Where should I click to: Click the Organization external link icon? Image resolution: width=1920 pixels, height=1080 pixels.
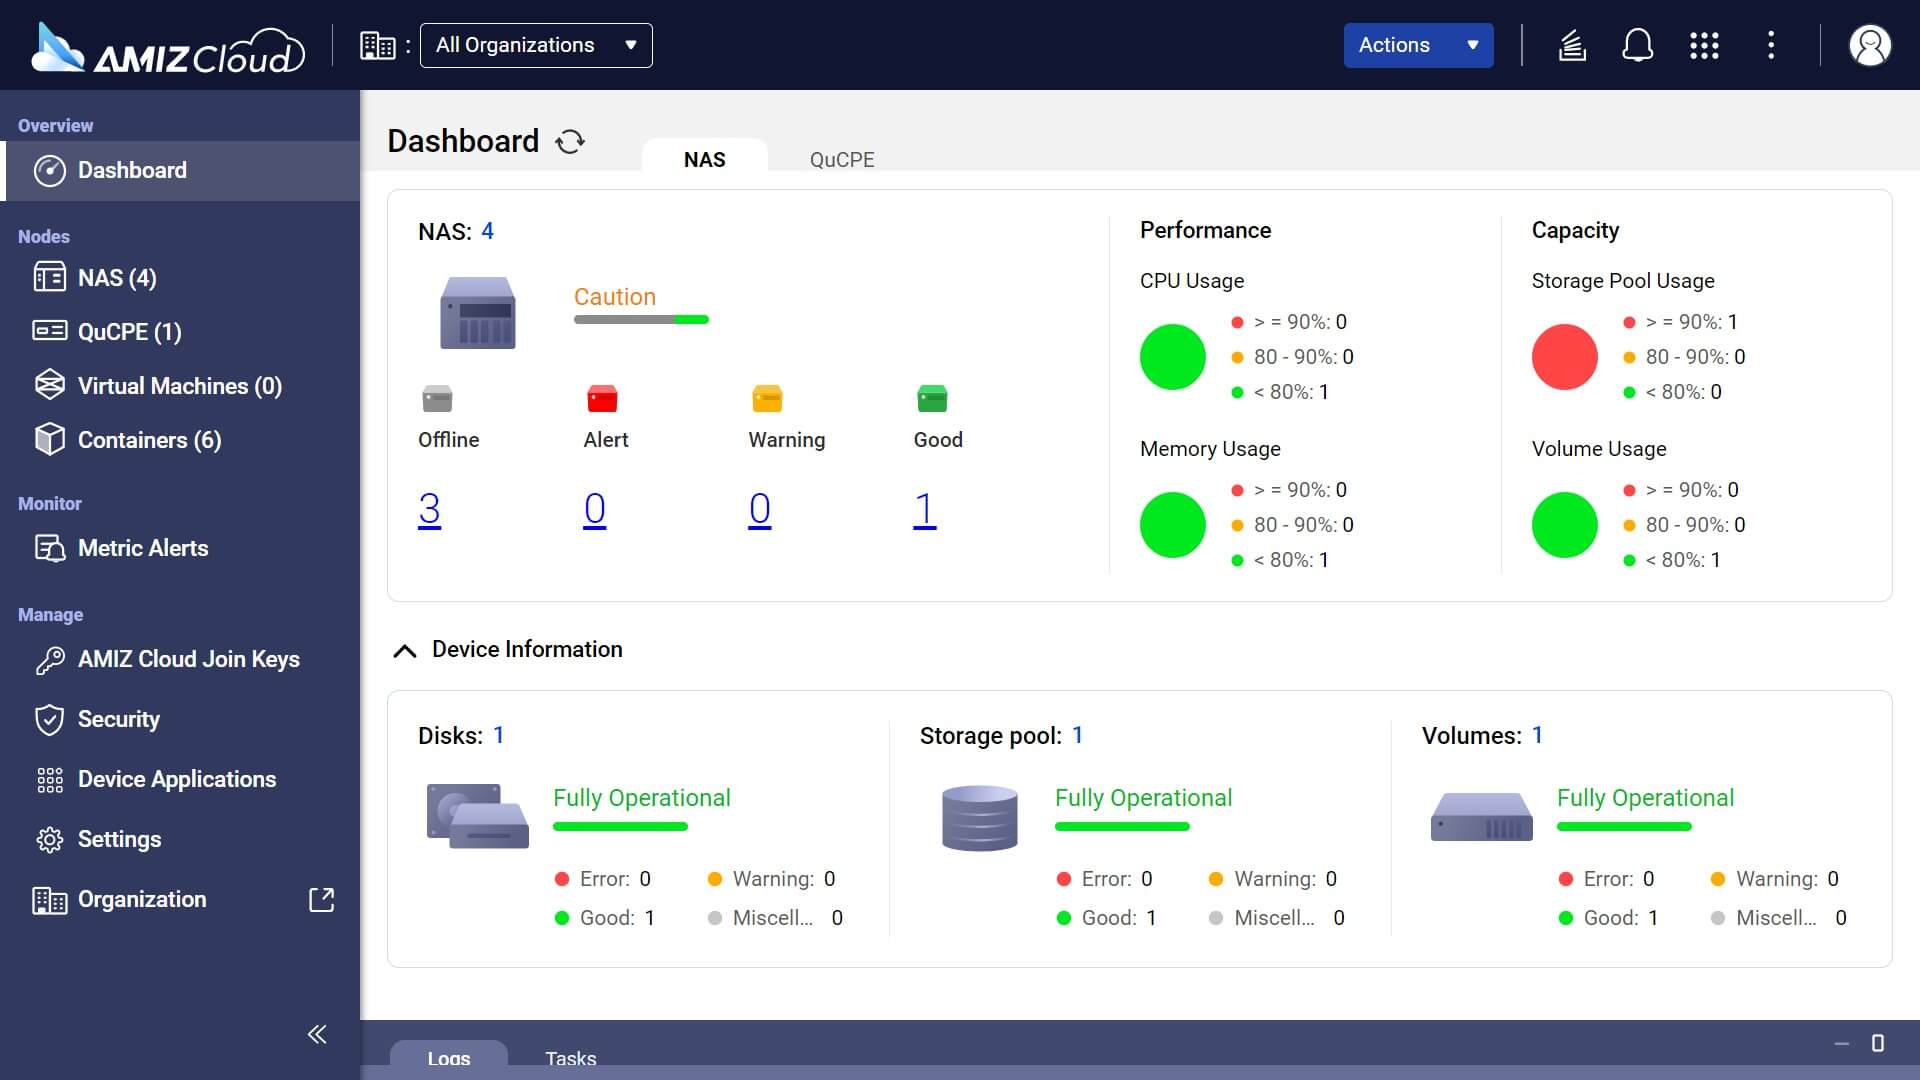click(321, 899)
